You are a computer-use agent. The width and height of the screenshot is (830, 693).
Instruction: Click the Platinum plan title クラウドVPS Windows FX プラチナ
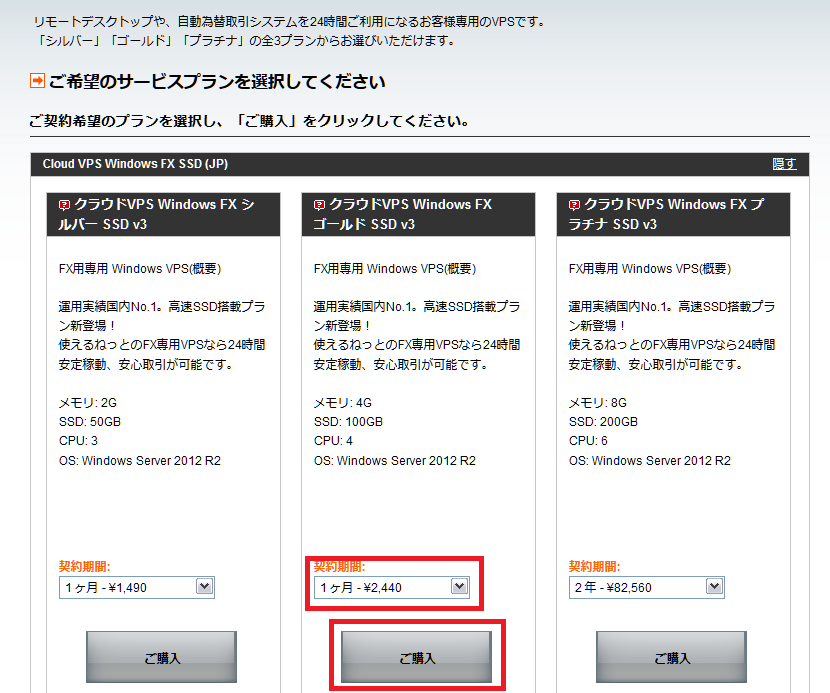(x=666, y=214)
